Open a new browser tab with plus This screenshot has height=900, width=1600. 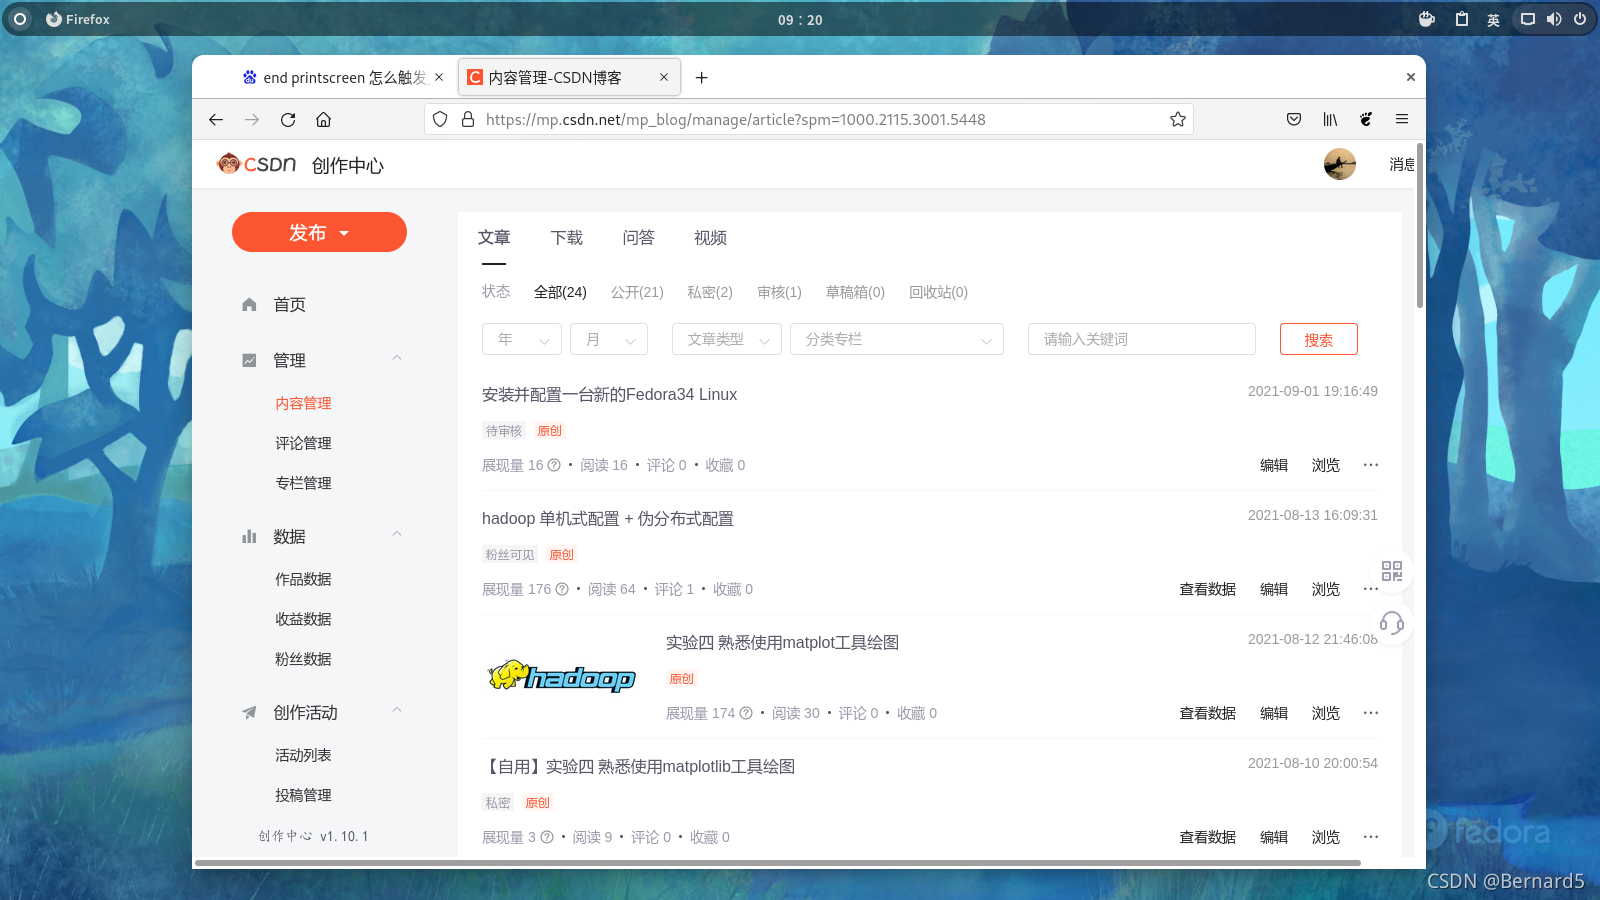coord(702,77)
